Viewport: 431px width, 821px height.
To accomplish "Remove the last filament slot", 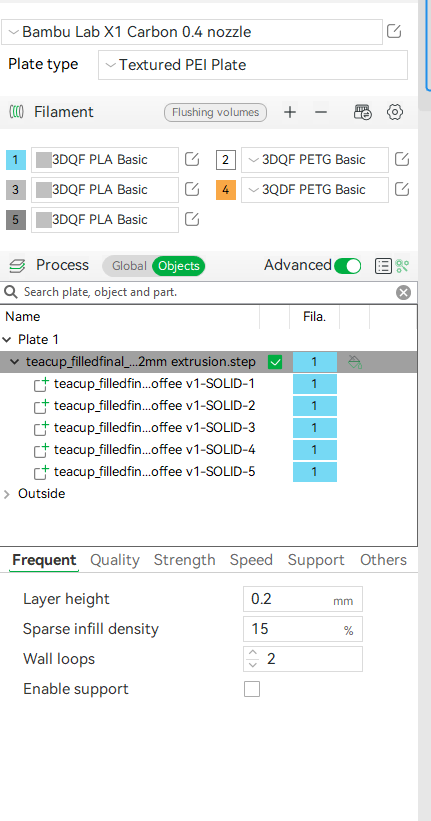I will pos(321,112).
